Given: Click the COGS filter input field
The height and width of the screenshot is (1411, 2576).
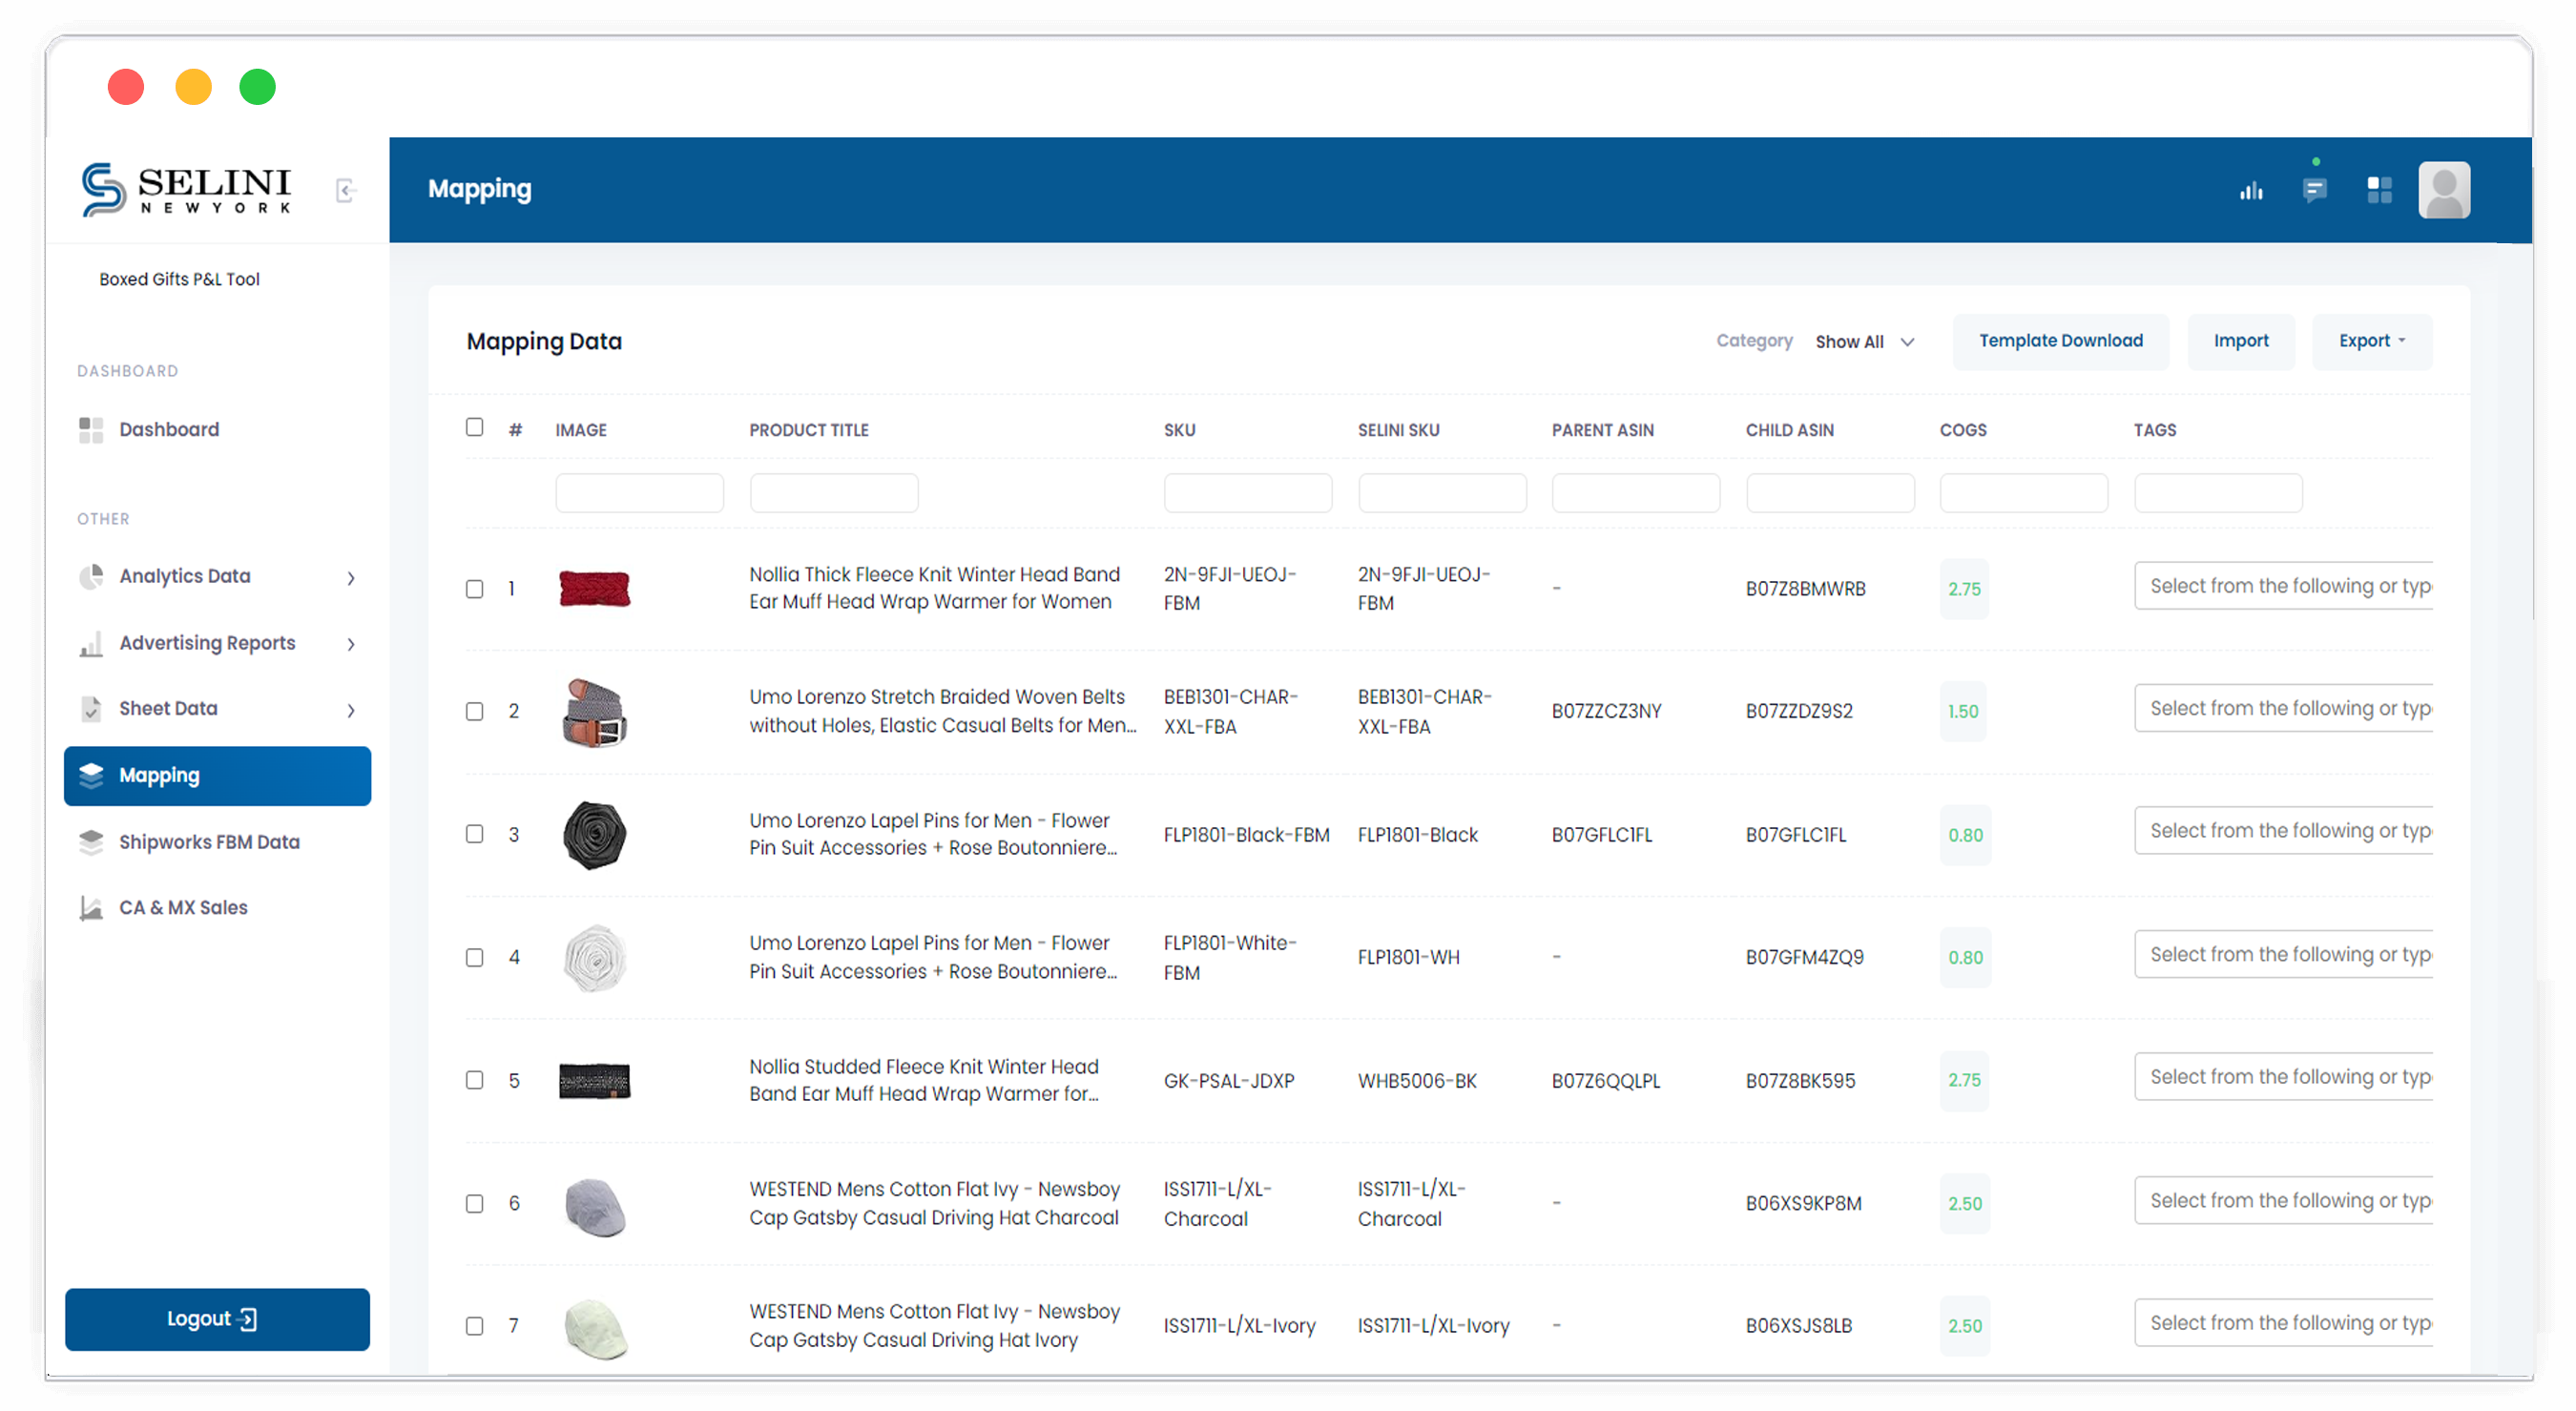Looking at the screenshot, I should point(2023,493).
